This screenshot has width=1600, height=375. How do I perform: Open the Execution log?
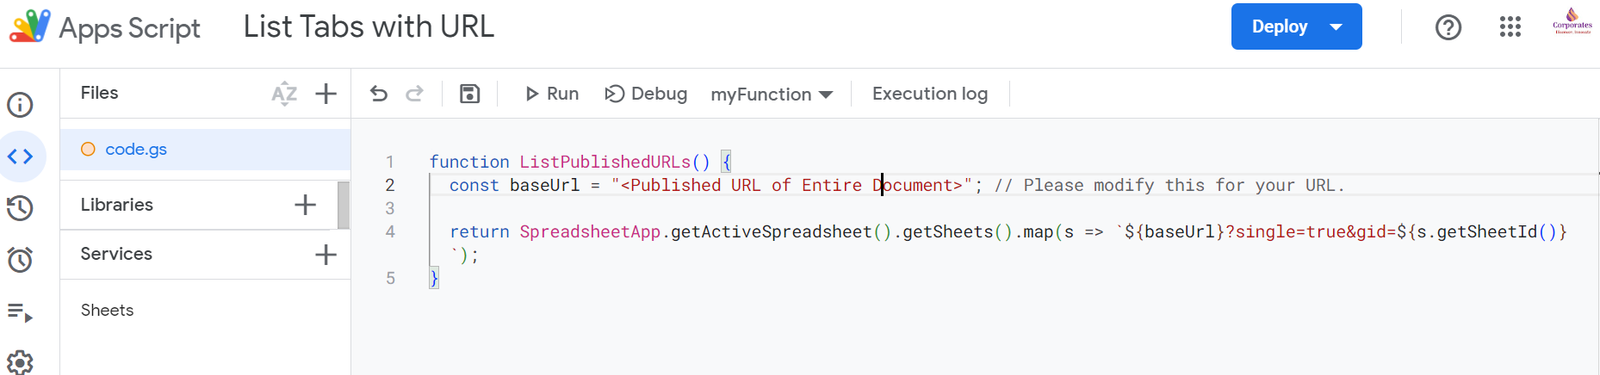930,94
